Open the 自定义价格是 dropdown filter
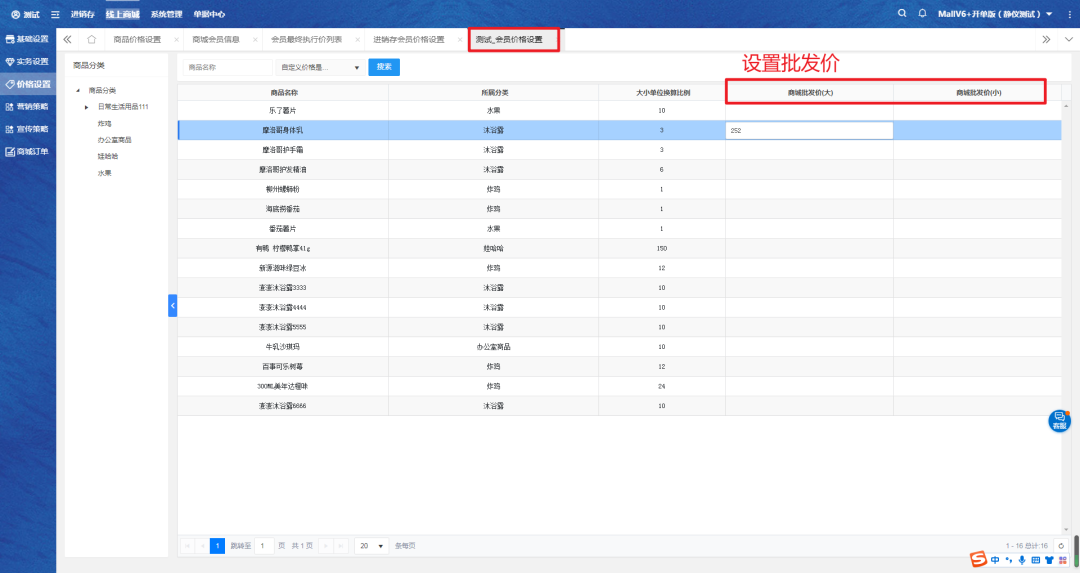Viewport: 1080px width, 573px height. coord(320,67)
